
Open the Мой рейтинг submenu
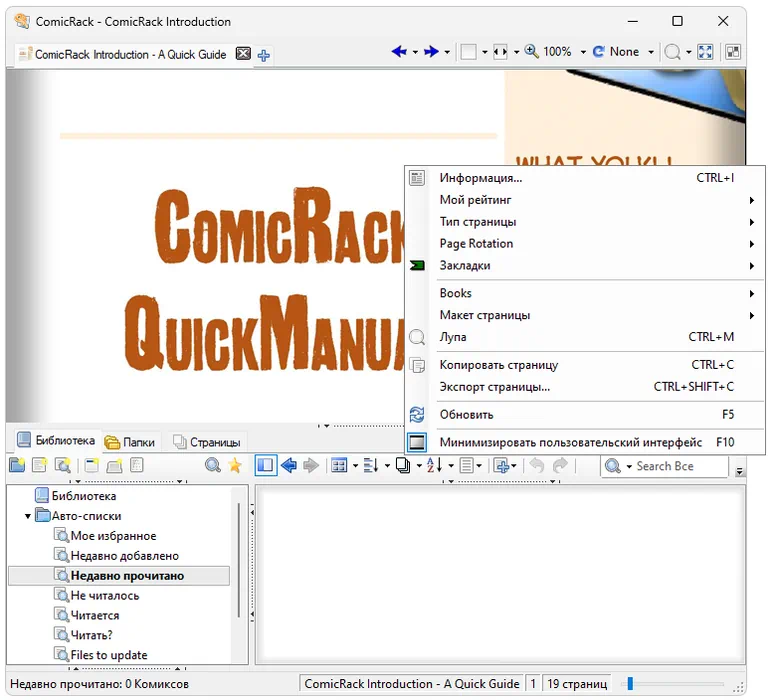click(585, 200)
